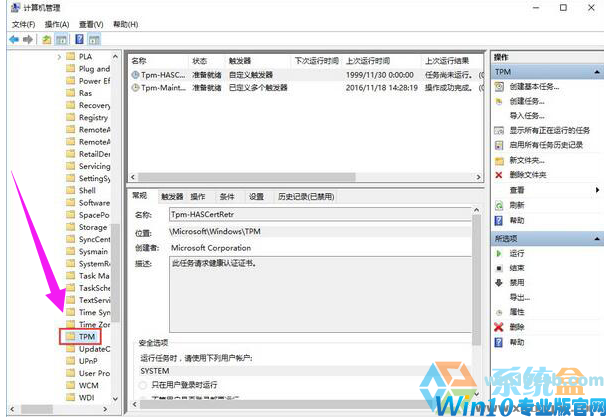Click 导入任务 action
Screen dimensions: 612x420
[527, 116]
